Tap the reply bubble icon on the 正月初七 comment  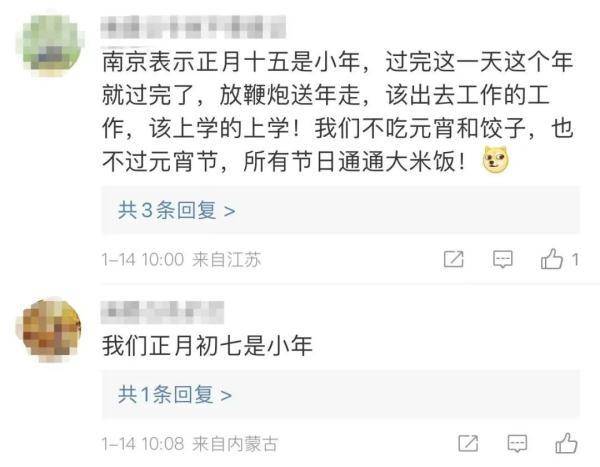[x=517, y=442]
